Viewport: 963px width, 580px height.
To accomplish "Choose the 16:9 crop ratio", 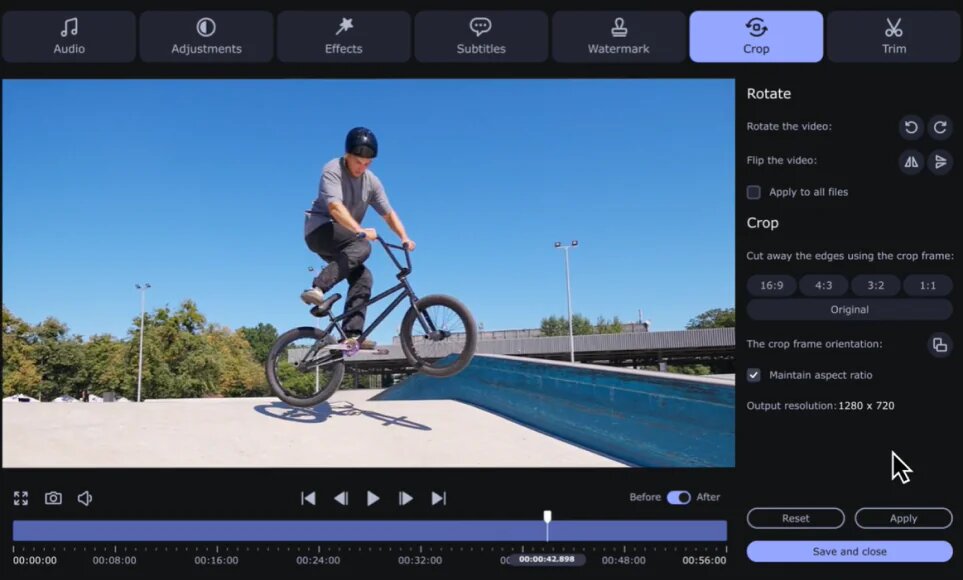I will (771, 285).
